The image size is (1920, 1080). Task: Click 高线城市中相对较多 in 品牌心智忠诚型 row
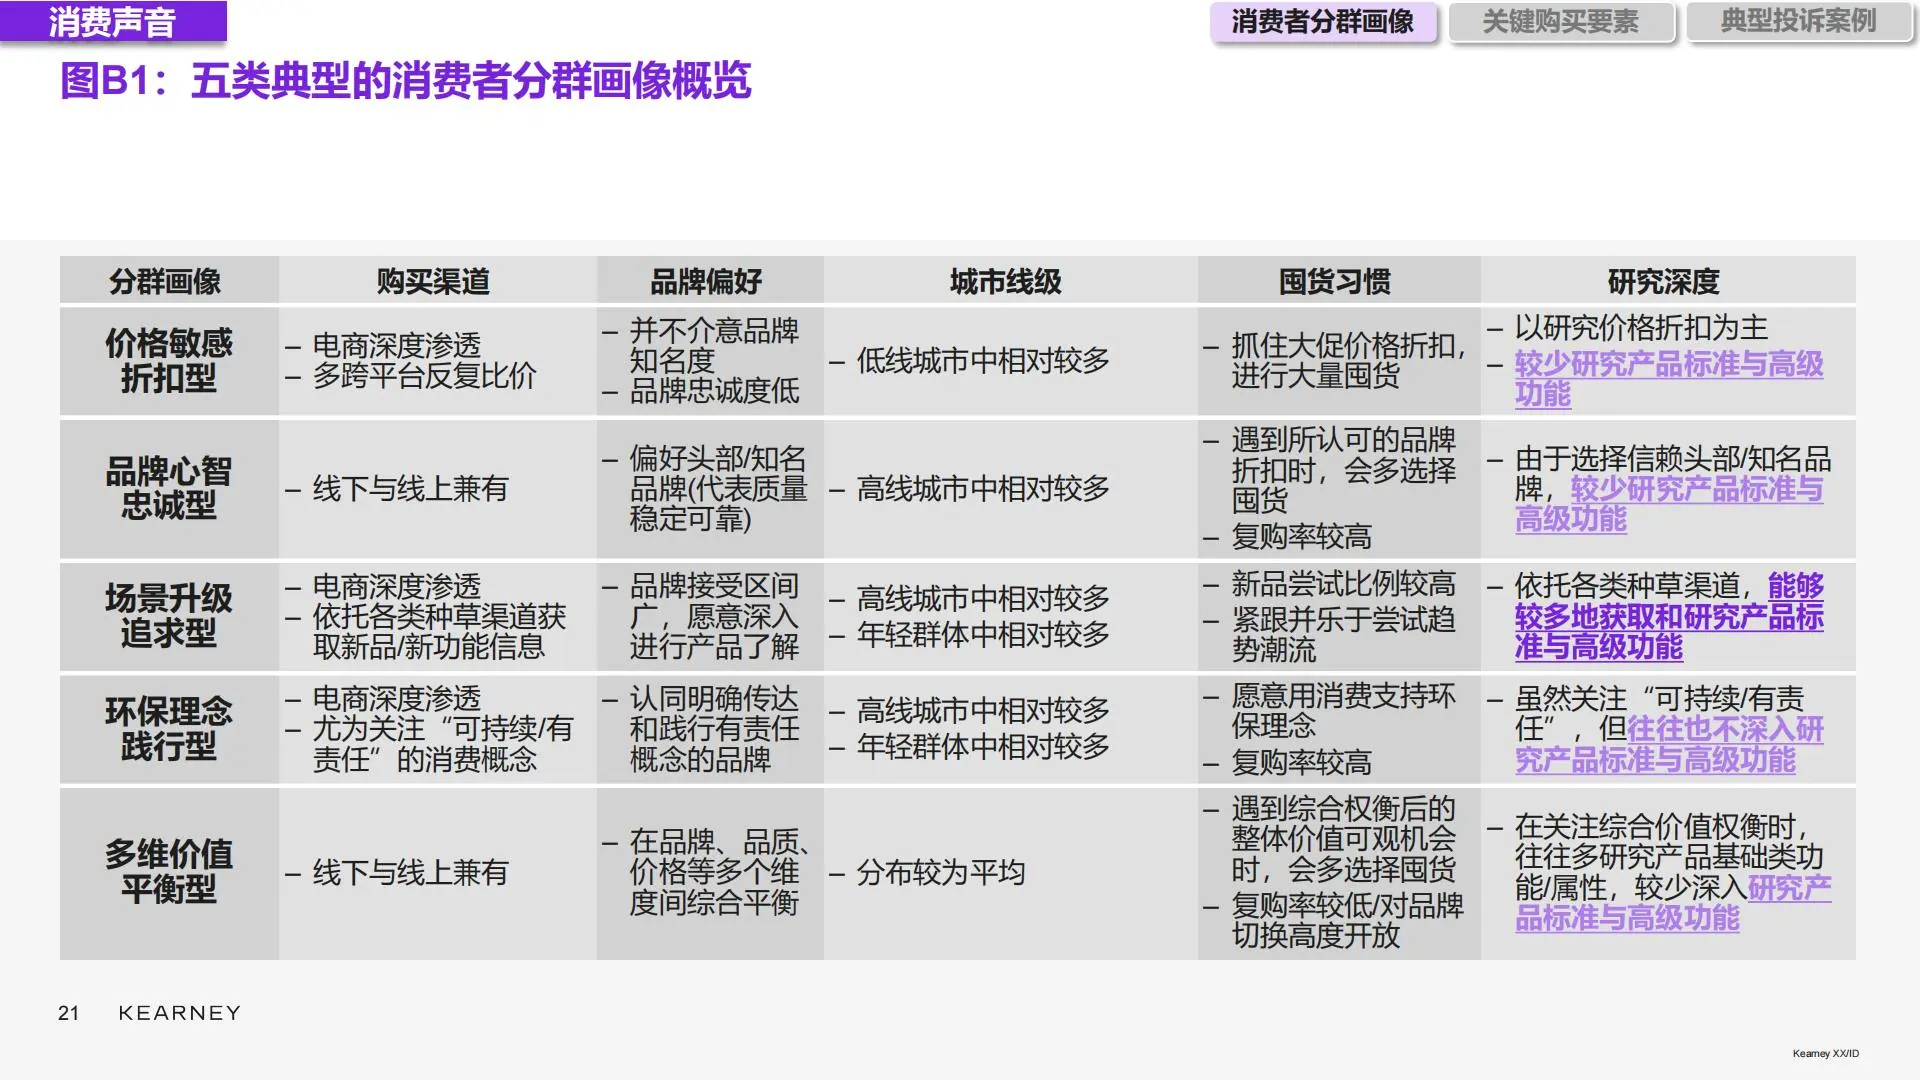(x=982, y=489)
